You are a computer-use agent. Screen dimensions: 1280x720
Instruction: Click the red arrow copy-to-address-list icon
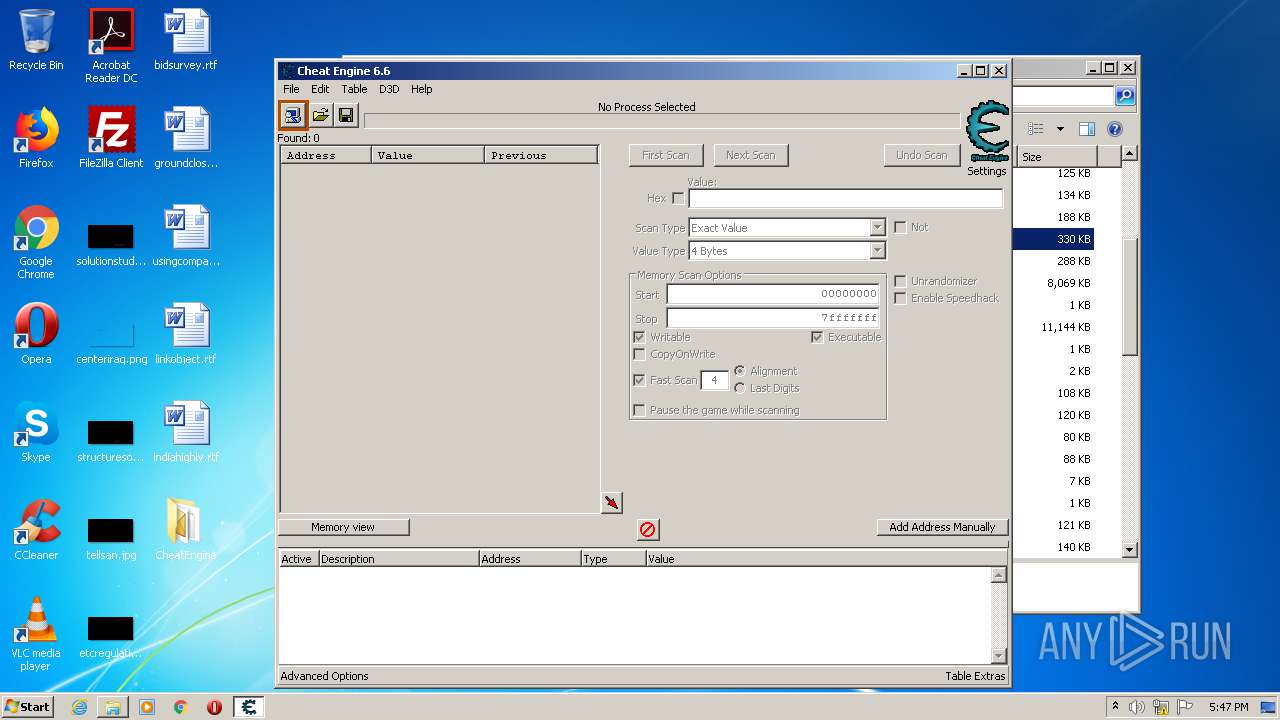coord(612,502)
